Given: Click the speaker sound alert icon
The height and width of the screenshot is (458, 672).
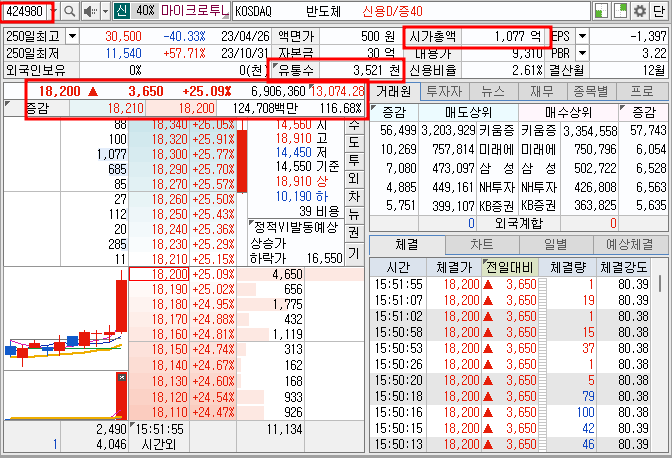Looking at the screenshot, I should coord(90,11).
